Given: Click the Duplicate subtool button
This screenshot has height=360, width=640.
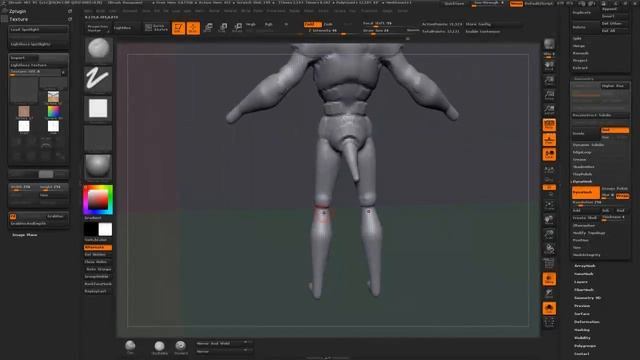Looking at the screenshot, I should [585, 13].
